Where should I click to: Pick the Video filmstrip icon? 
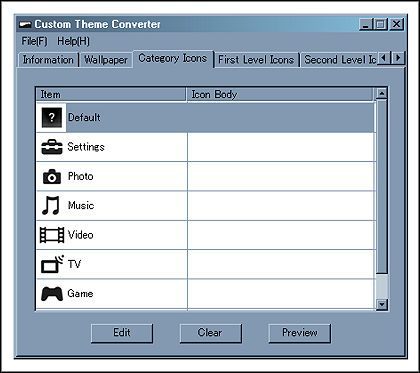point(52,235)
